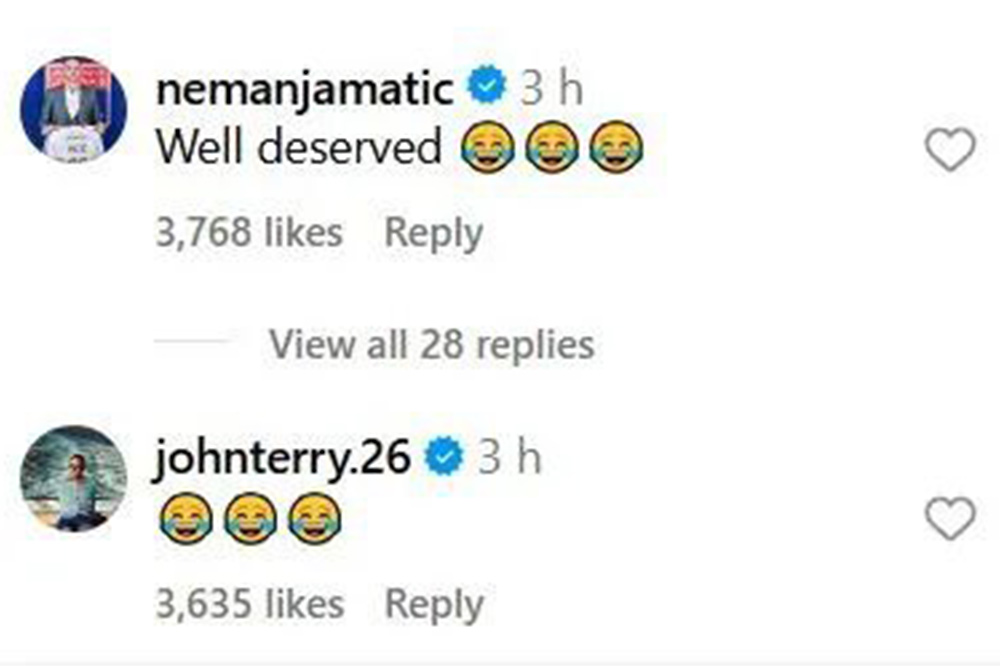Image resolution: width=1000 pixels, height=666 pixels.
Task: Click the first laughing emoji after 'Well deserved'
Action: click(487, 150)
